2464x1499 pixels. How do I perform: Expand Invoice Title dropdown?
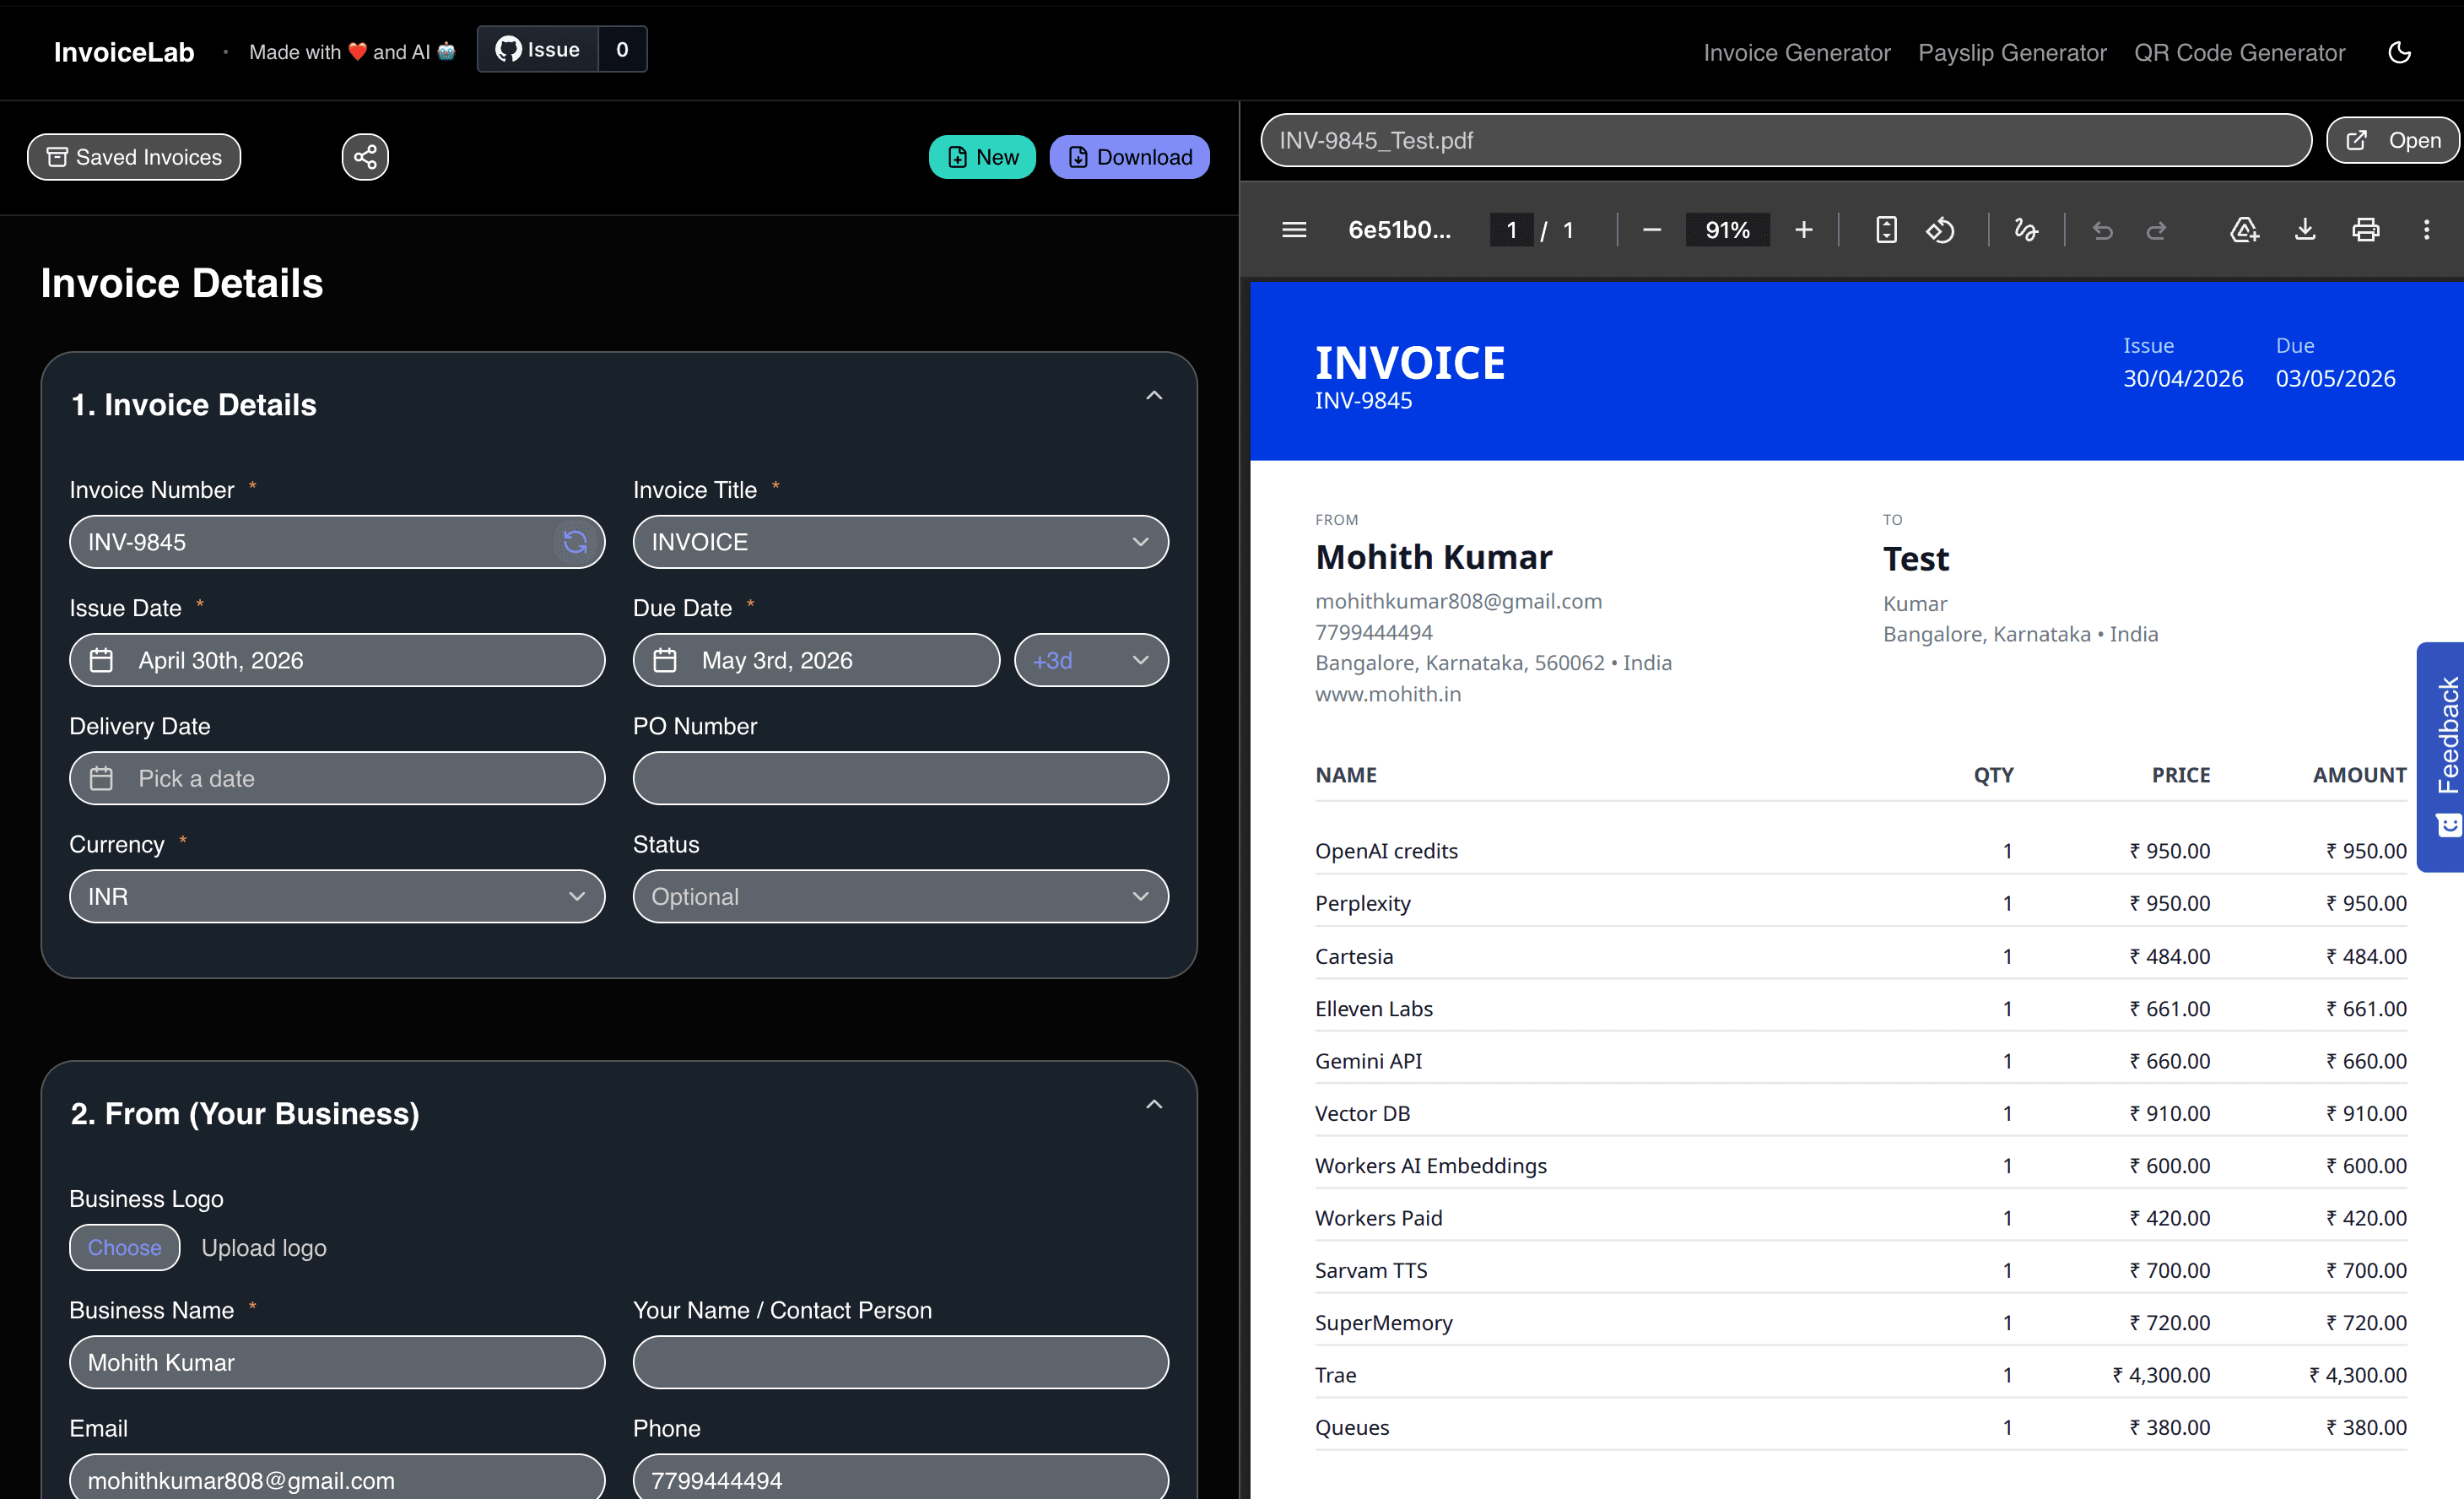pos(900,542)
